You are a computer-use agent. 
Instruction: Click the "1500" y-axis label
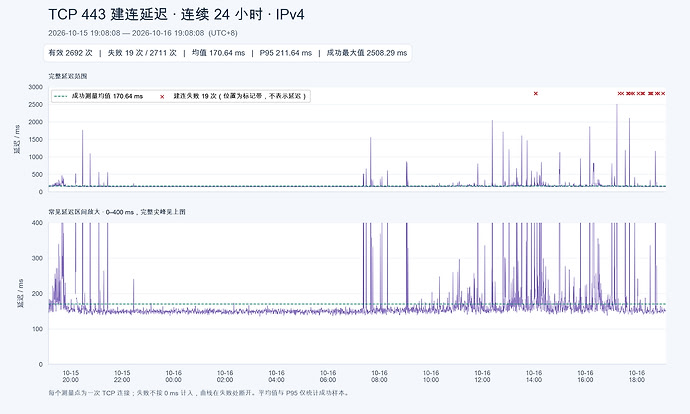(x=36, y=139)
